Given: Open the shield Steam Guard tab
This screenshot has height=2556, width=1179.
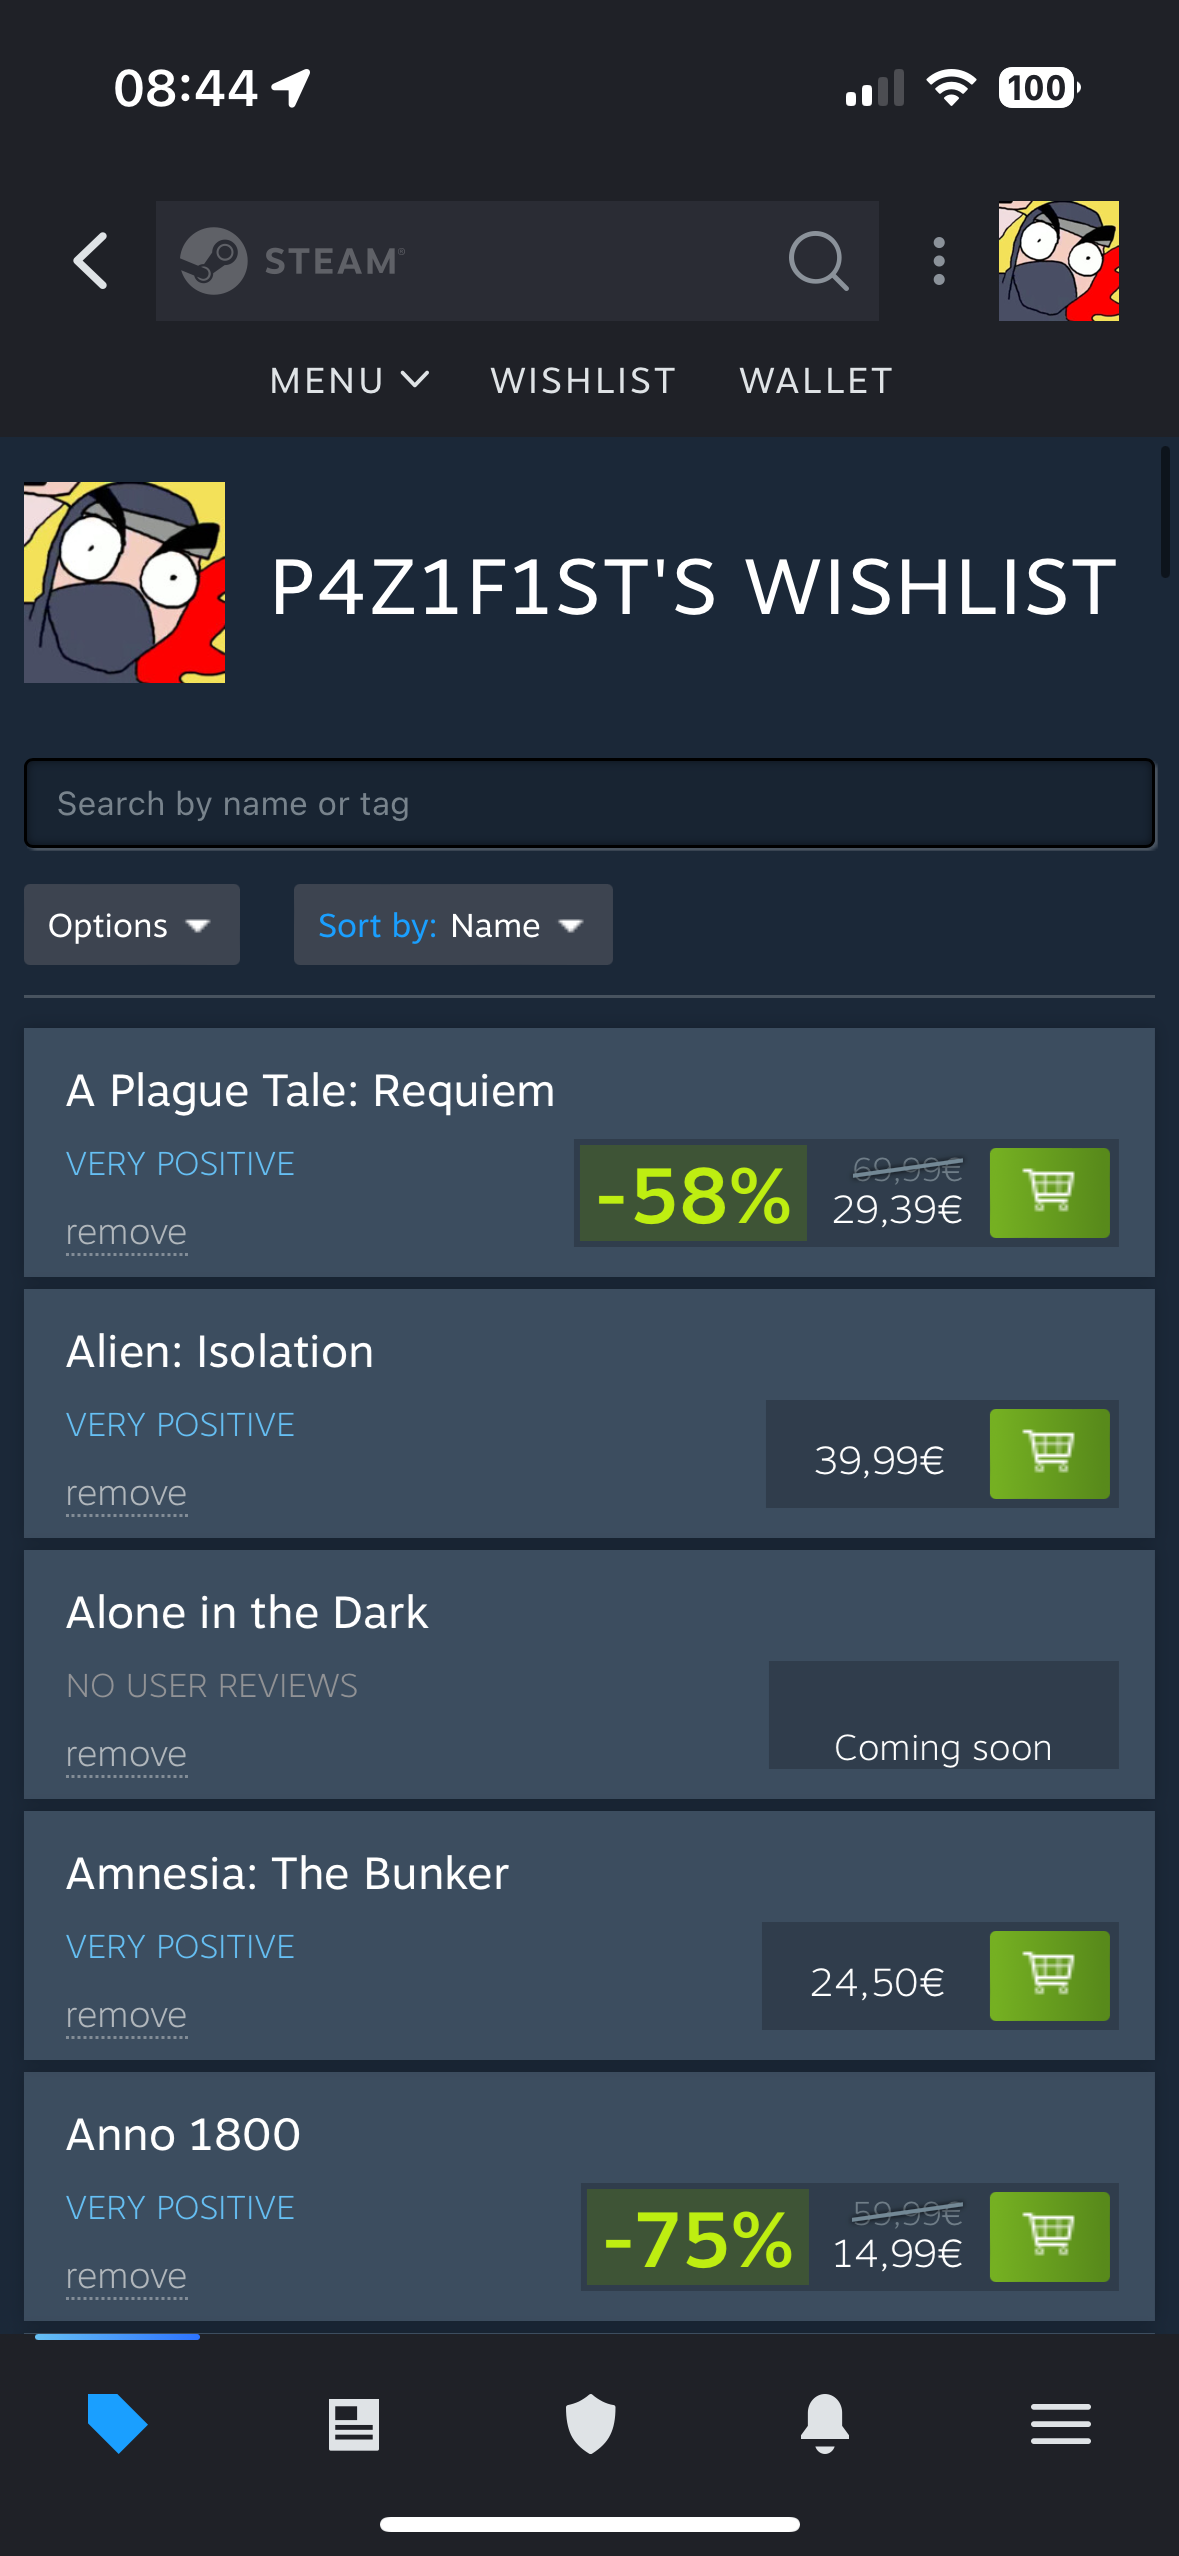Looking at the screenshot, I should [590, 2424].
